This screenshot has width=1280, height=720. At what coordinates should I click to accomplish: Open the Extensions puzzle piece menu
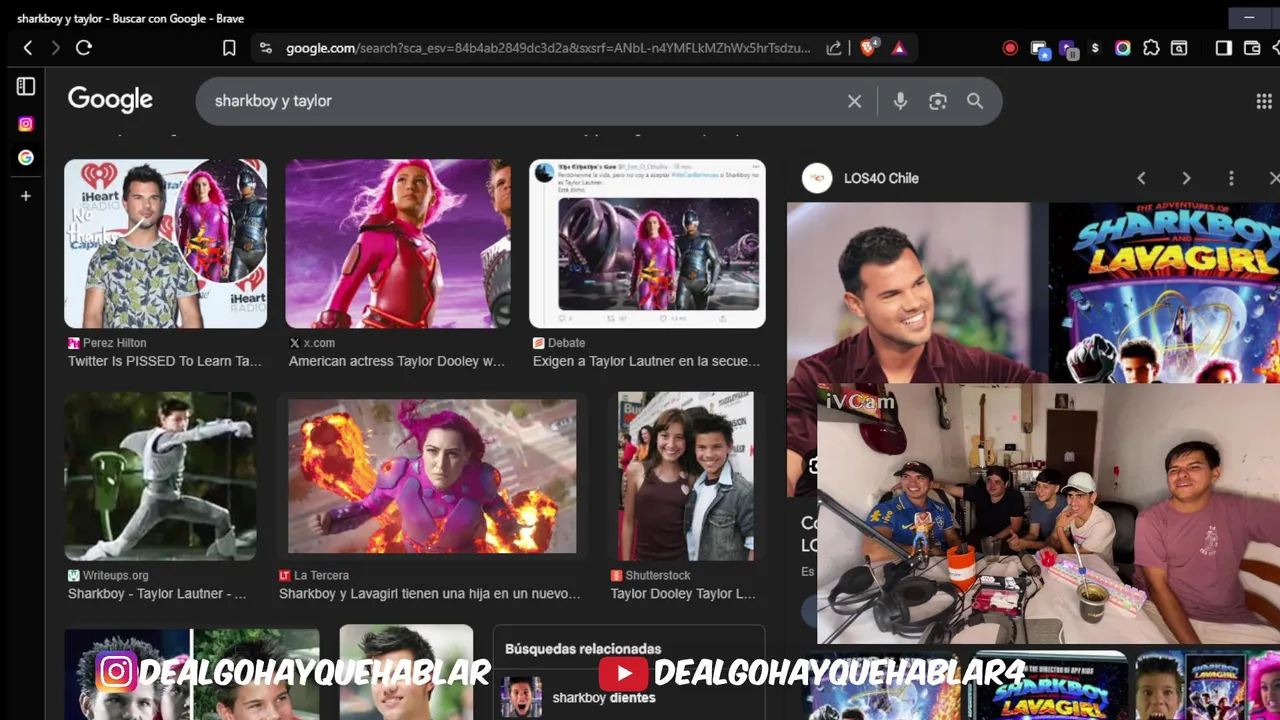1151,48
